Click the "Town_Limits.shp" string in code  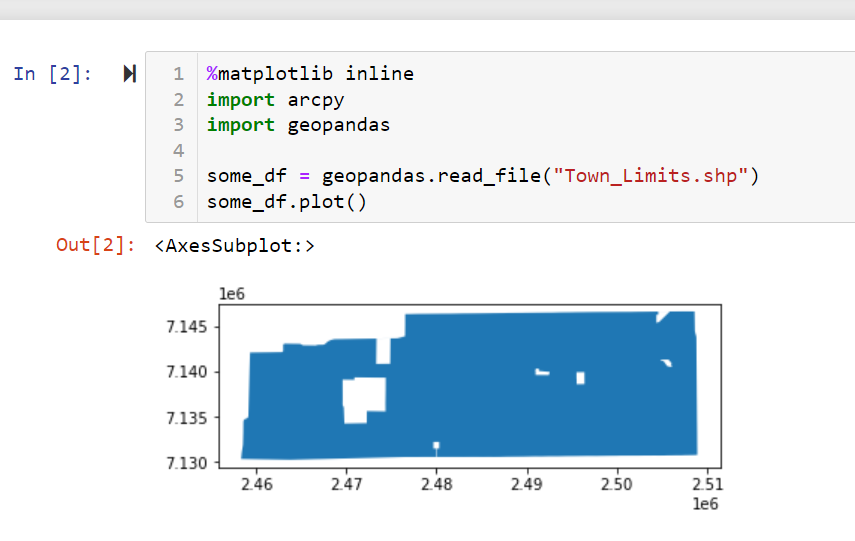click(x=656, y=176)
